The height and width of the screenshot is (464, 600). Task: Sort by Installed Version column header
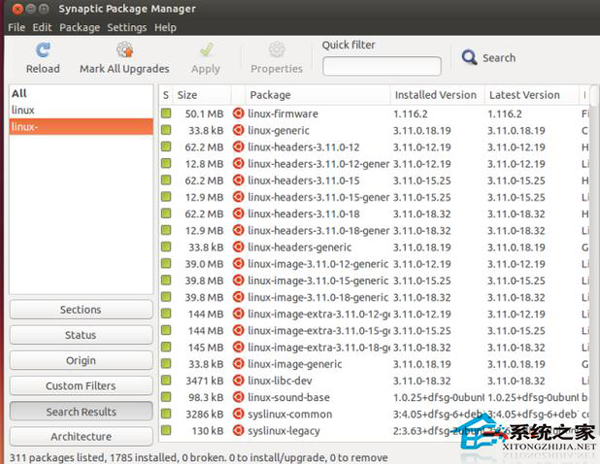pyautogui.click(x=437, y=95)
